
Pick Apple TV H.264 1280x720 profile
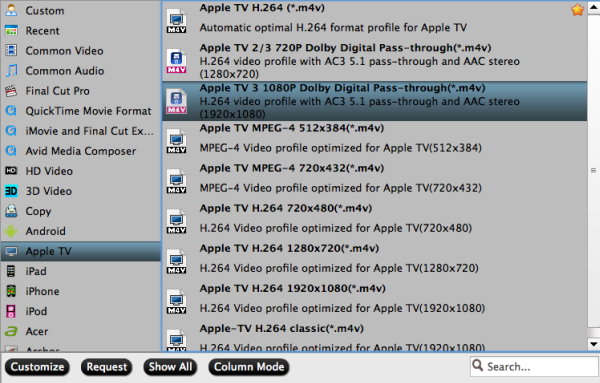click(x=375, y=258)
